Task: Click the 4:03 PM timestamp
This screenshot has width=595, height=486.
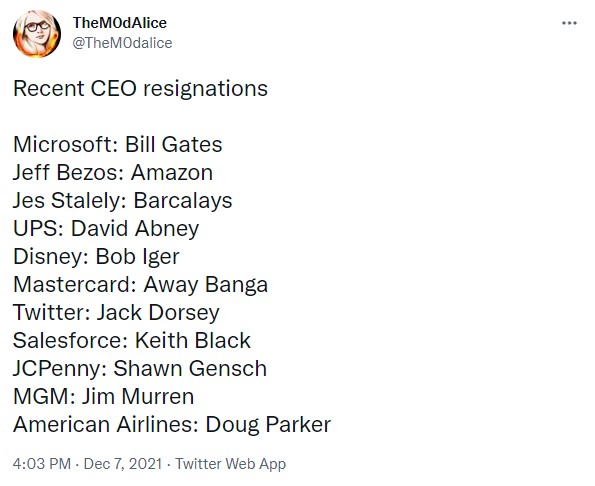Action: (42, 464)
